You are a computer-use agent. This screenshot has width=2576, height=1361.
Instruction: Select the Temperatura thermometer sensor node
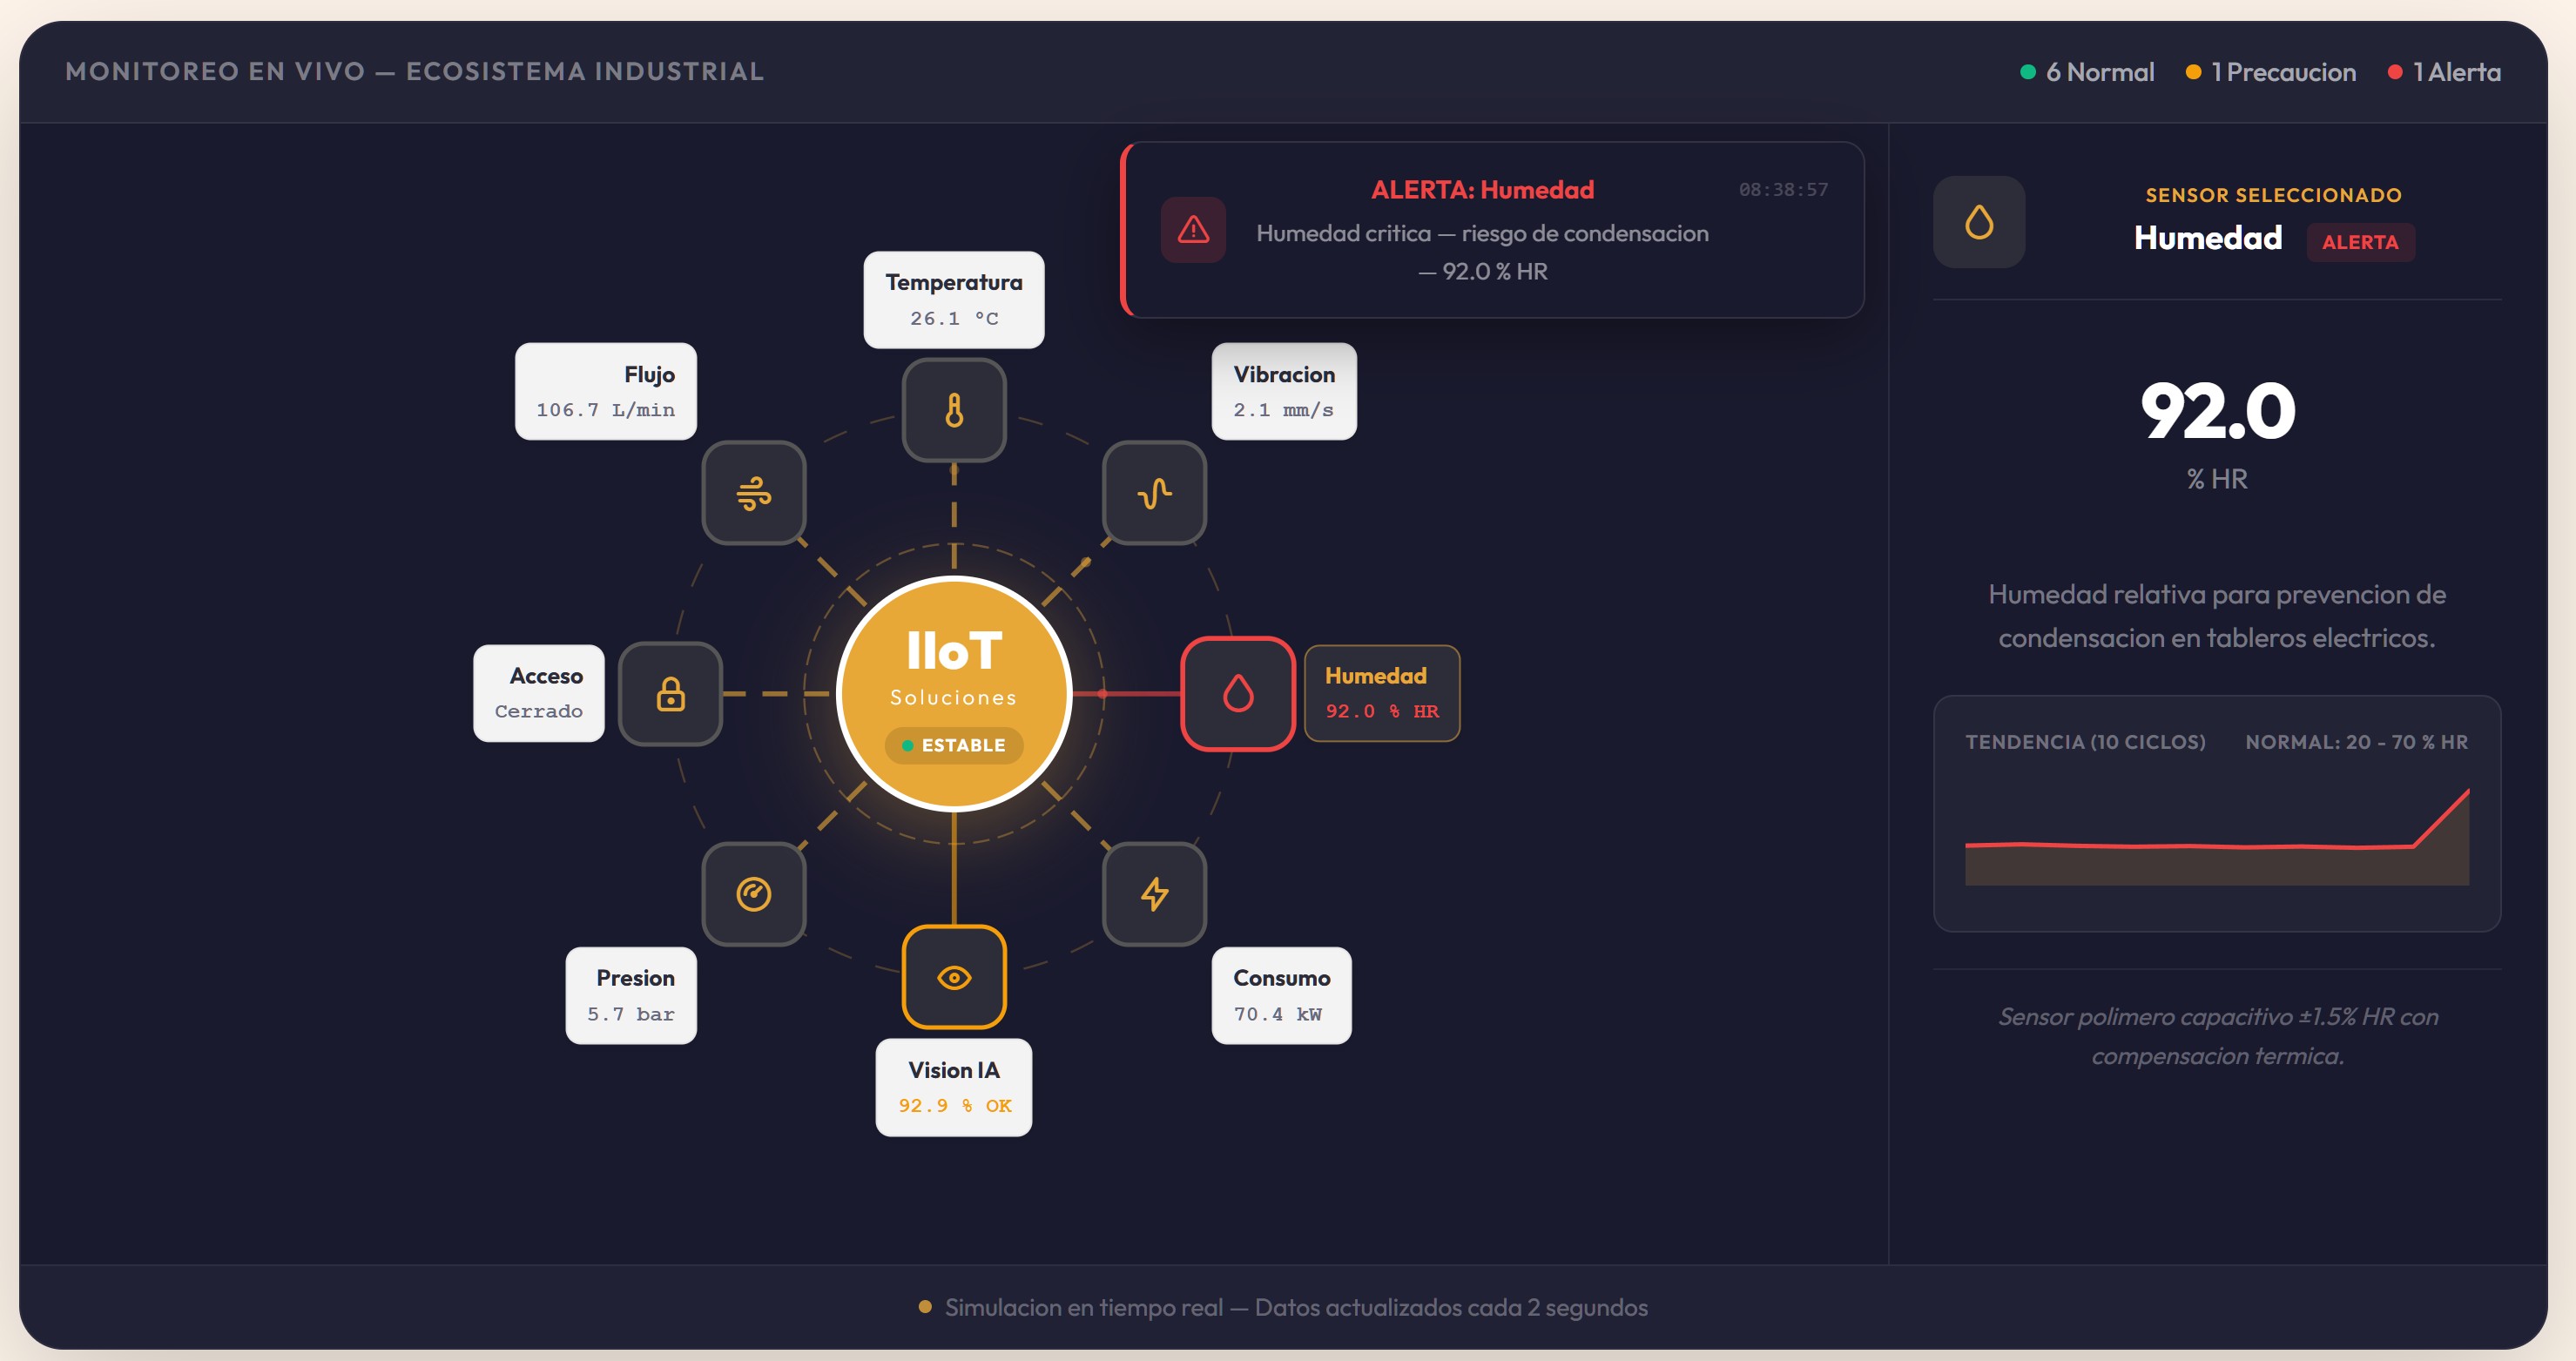(x=954, y=410)
